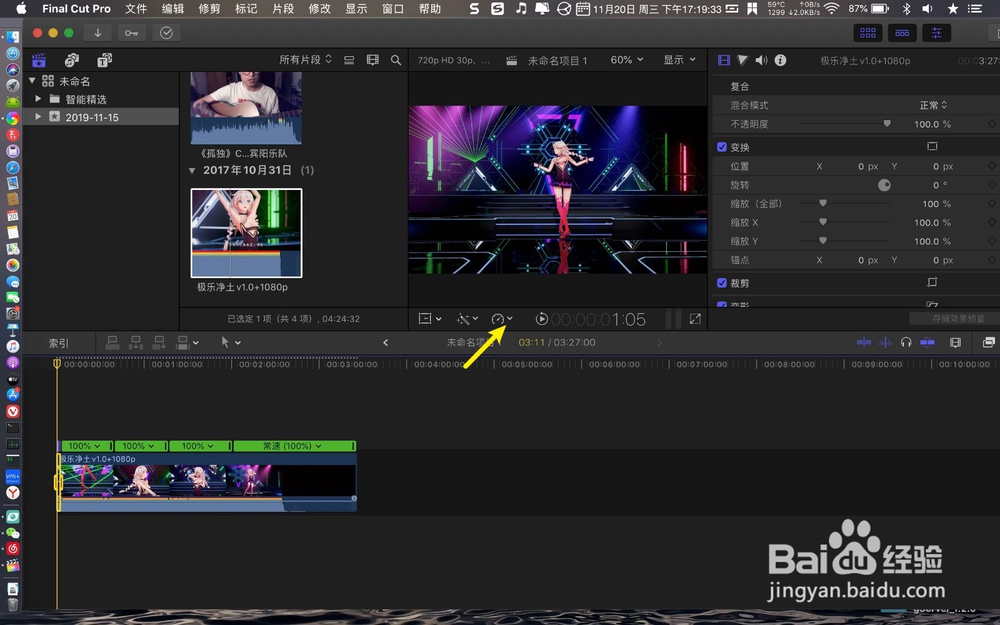The image size is (1000, 625).
Task: Open timeline clip appearance filmstrip icon
Action: pos(955,342)
